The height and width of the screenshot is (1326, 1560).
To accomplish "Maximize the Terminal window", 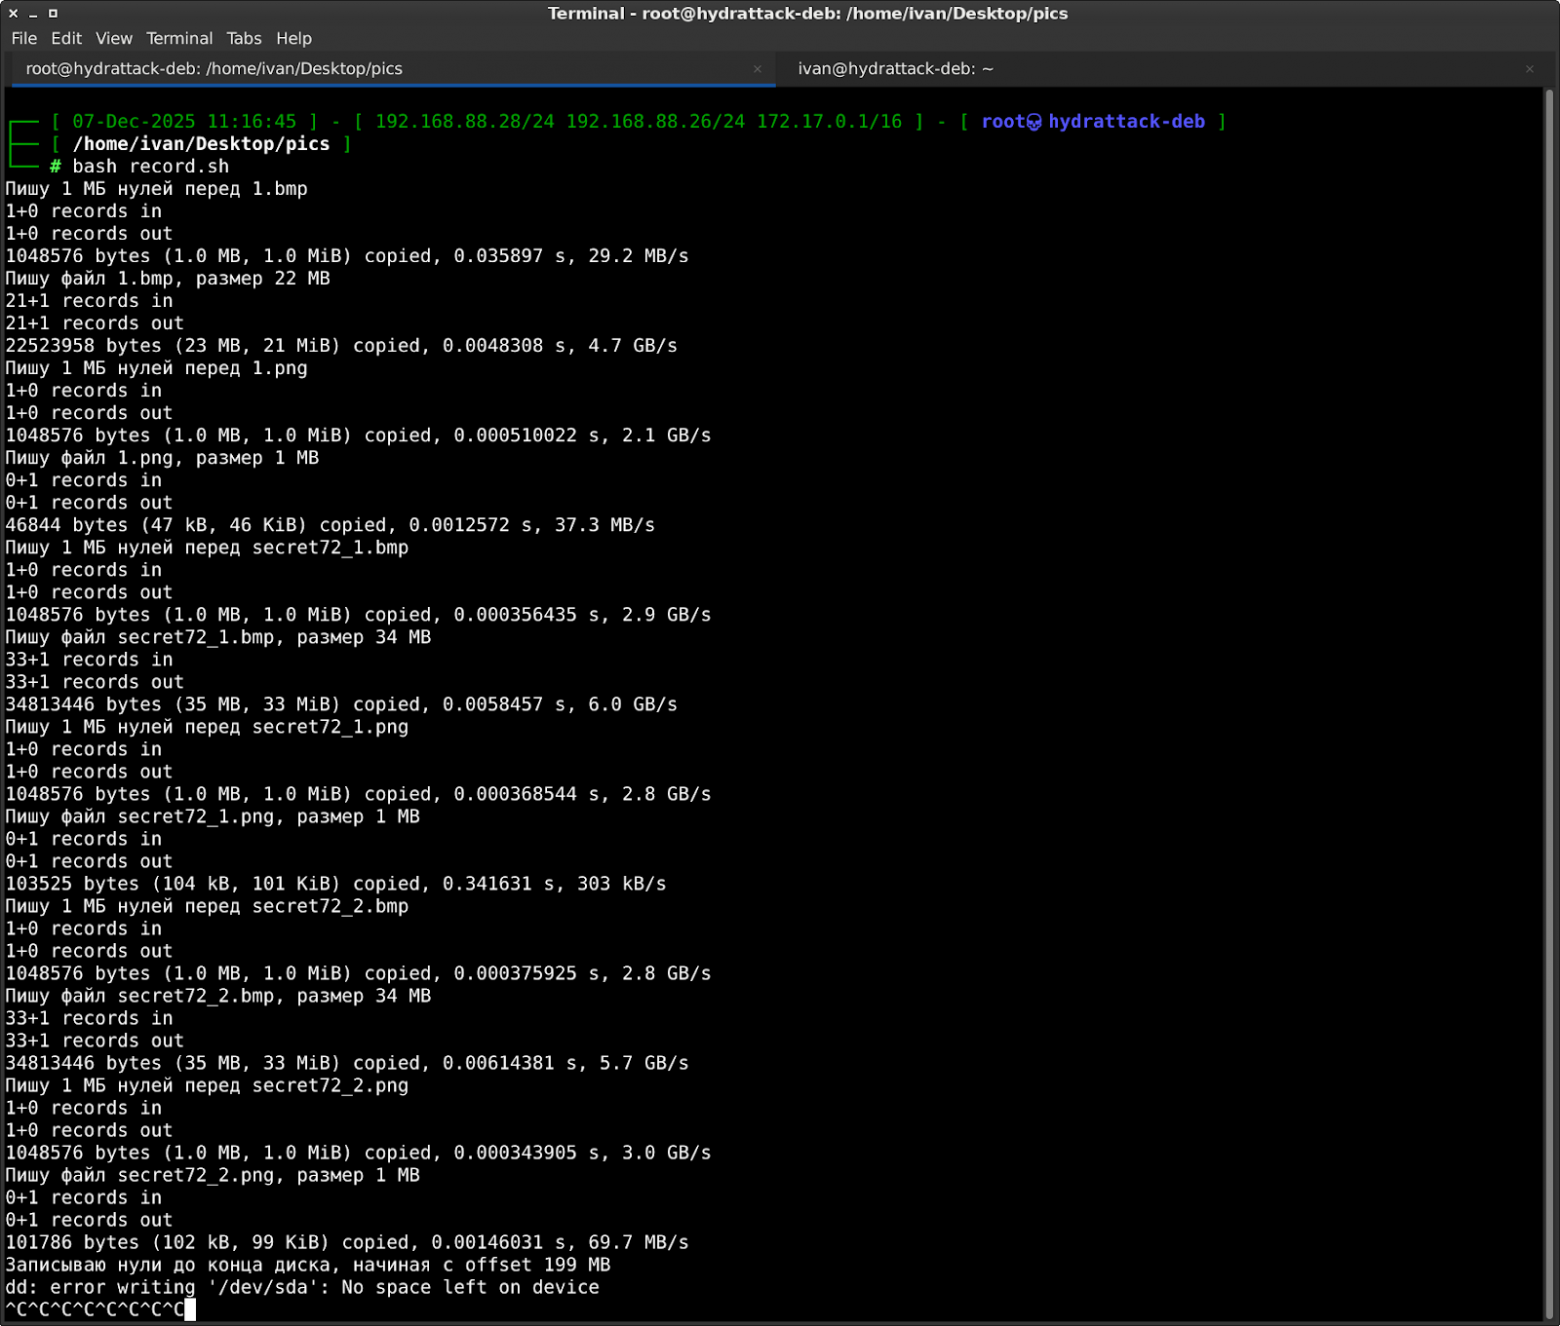I will coord(53,13).
